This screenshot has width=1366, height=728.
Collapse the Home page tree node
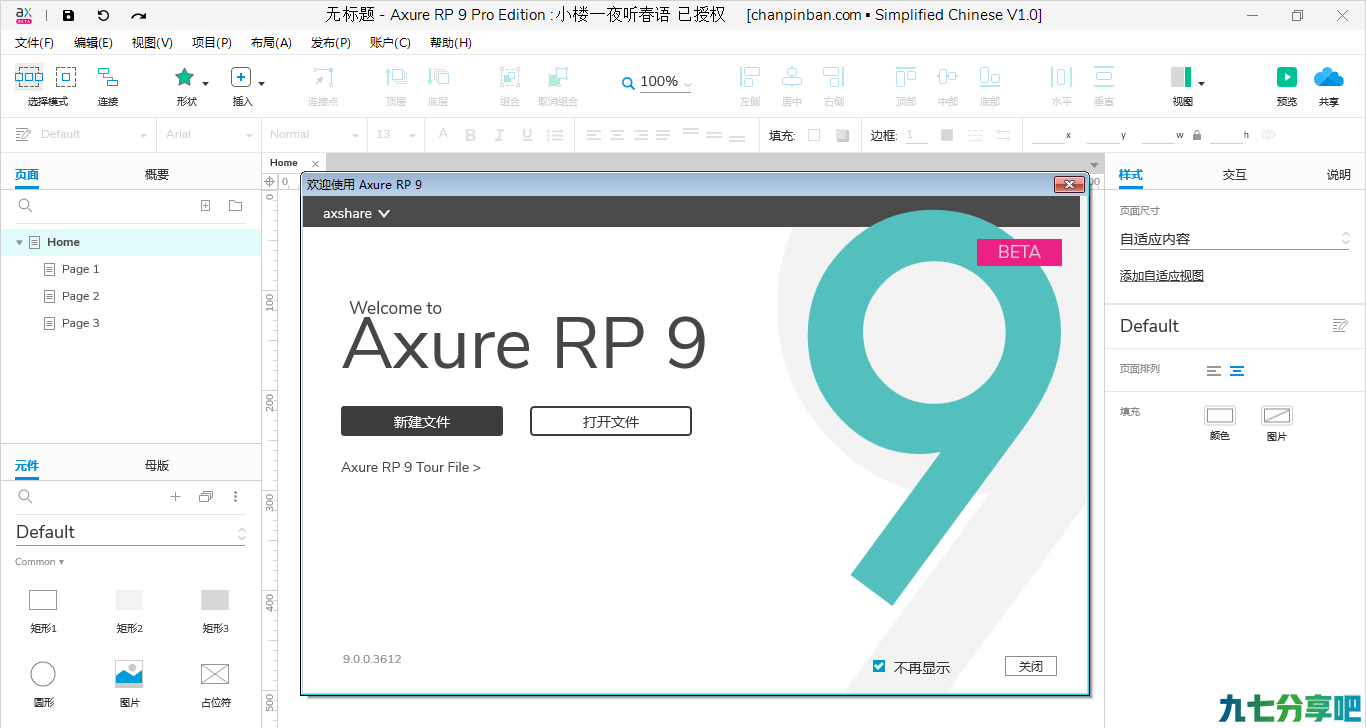coord(19,242)
